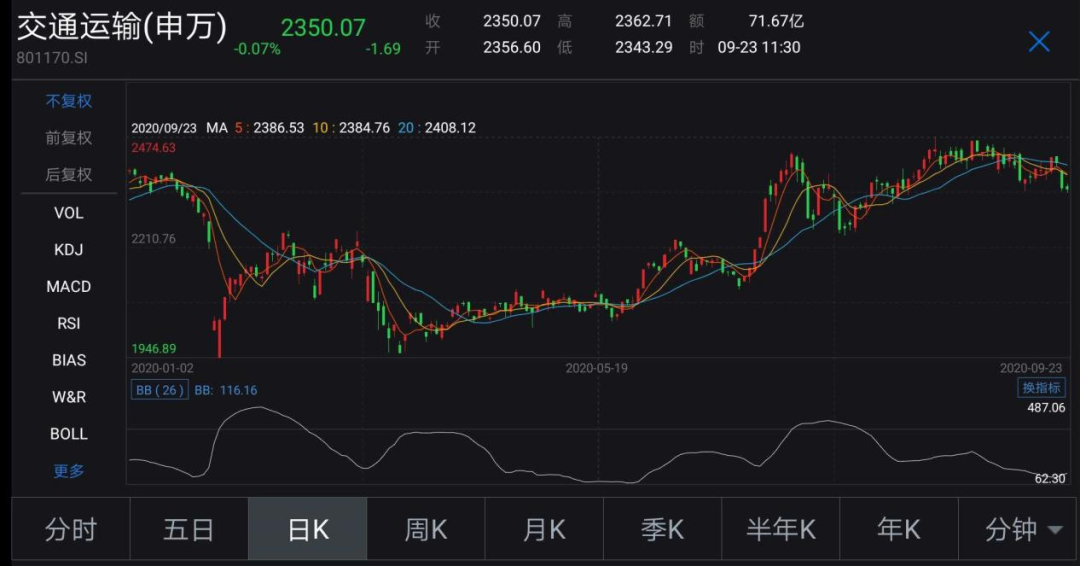Show the KDJ indicator
Screen dimensions: 1080x566
[x=68, y=250]
